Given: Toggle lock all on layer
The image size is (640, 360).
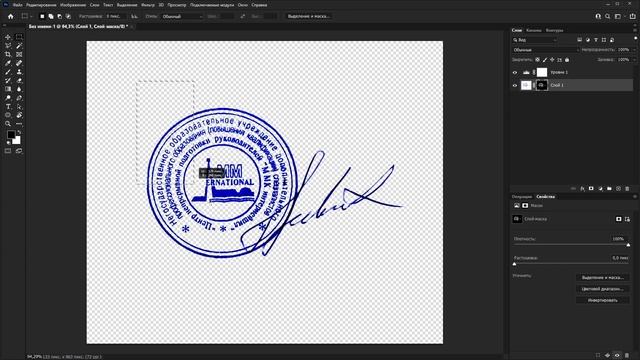Looking at the screenshot, I should 567,60.
